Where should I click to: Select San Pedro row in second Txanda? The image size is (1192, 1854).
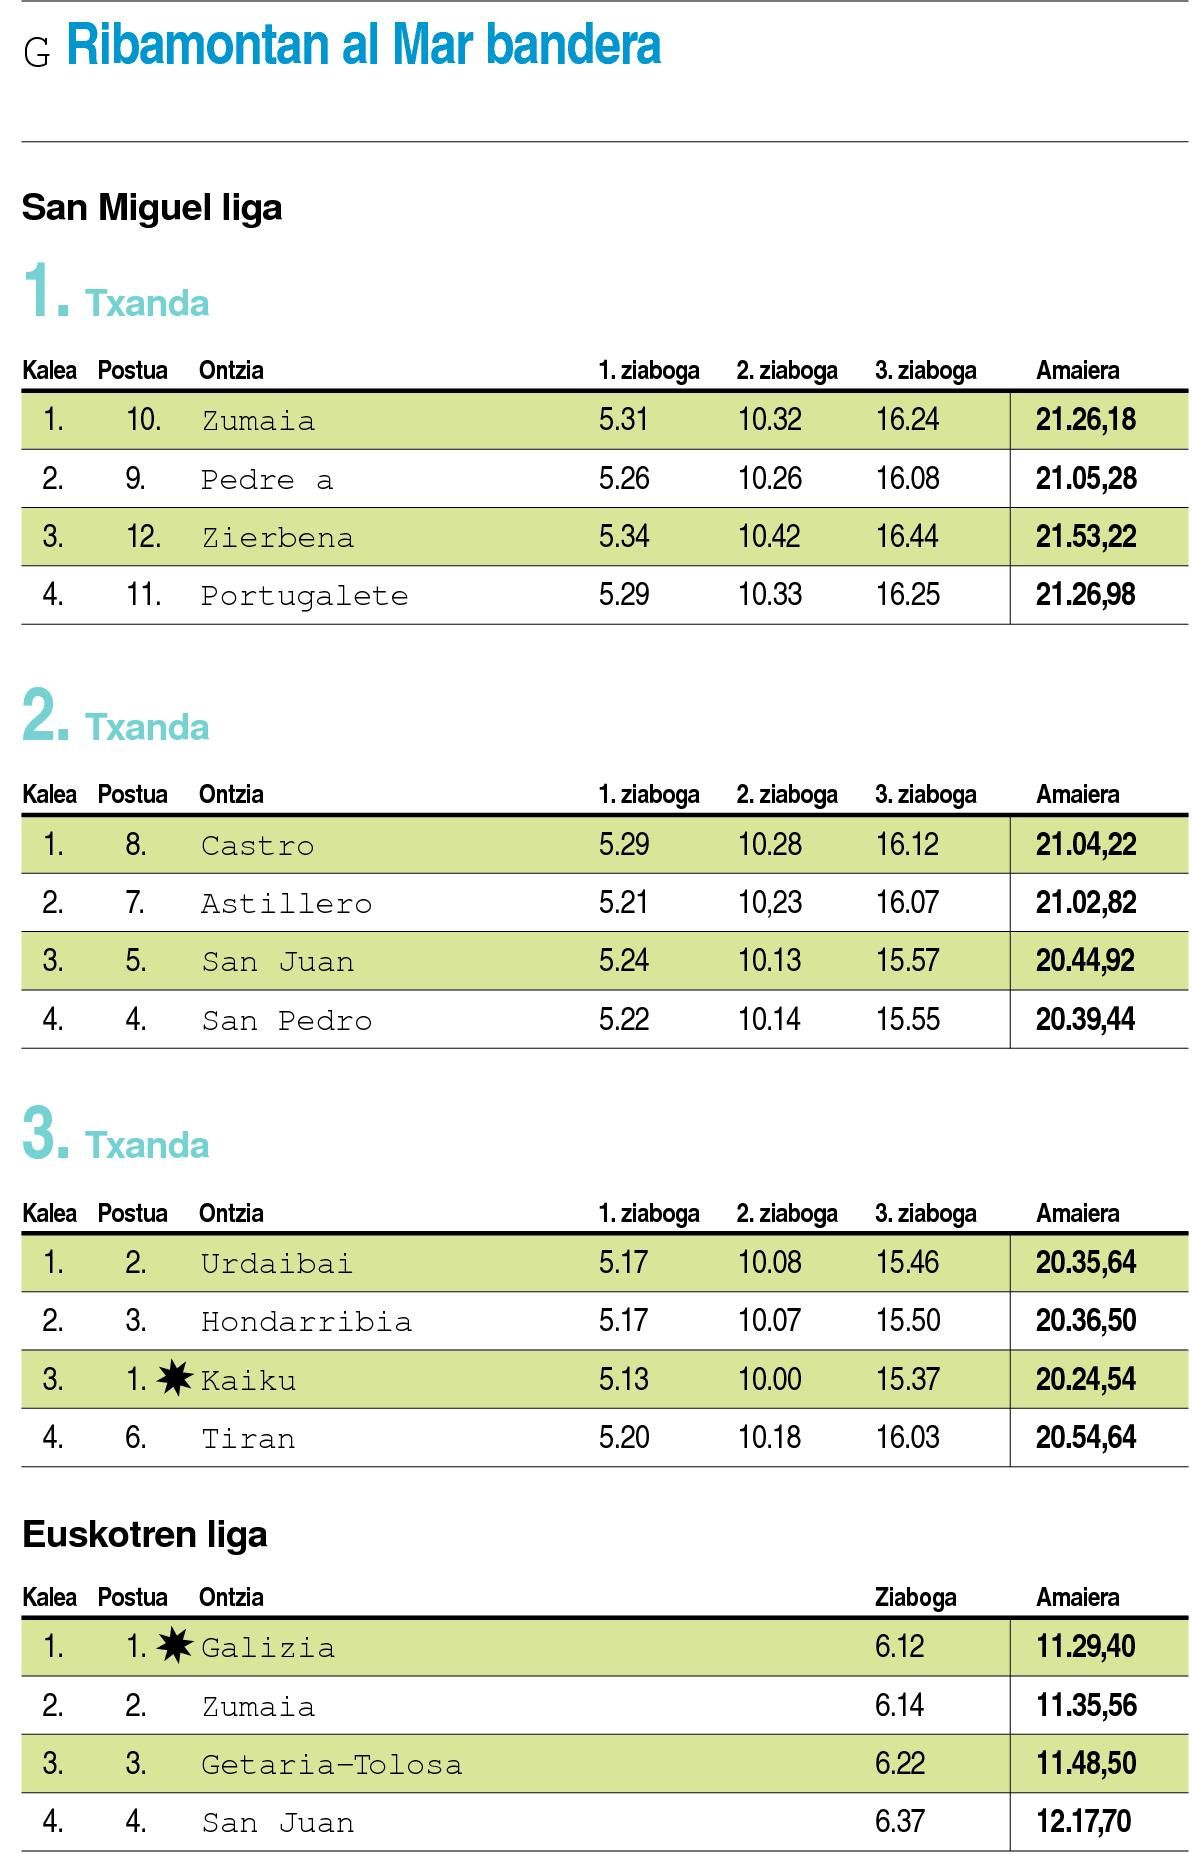tap(605, 1020)
